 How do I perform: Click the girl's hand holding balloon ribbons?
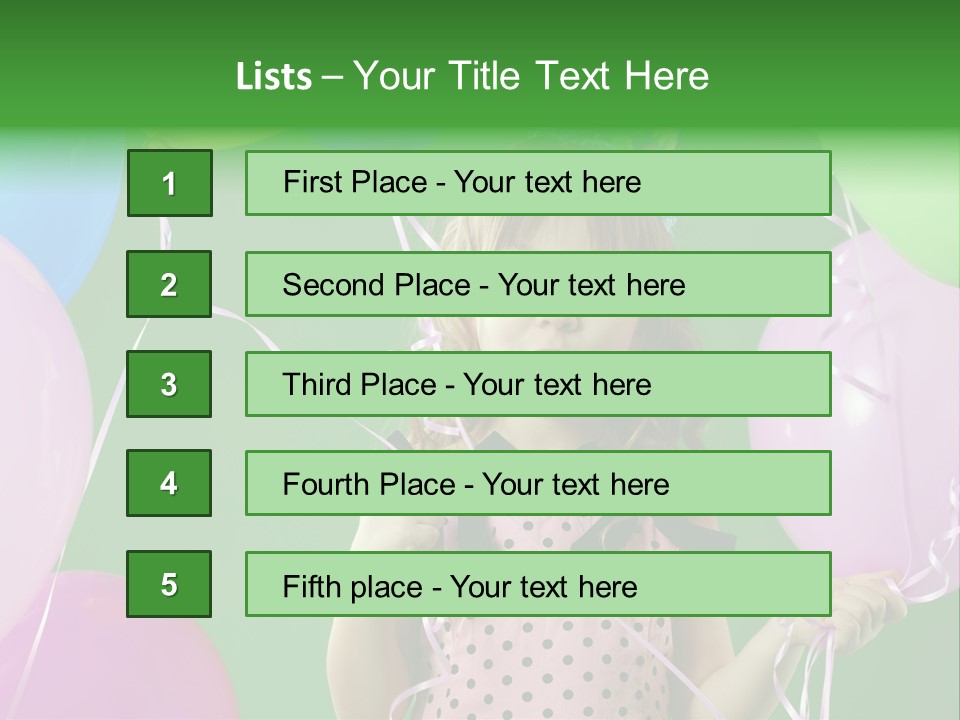click(862, 600)
